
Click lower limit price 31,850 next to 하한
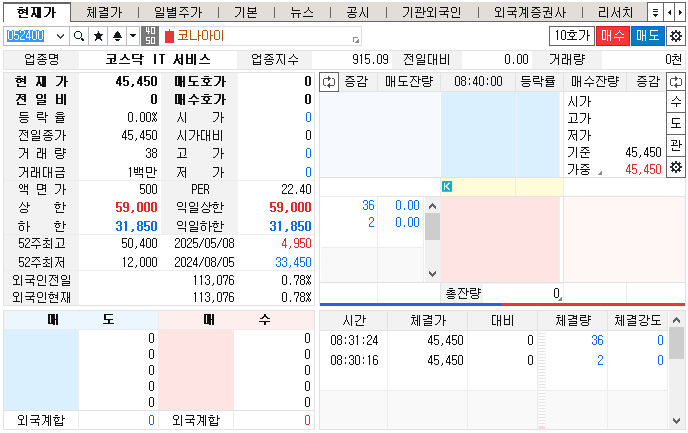coord(136,226)
